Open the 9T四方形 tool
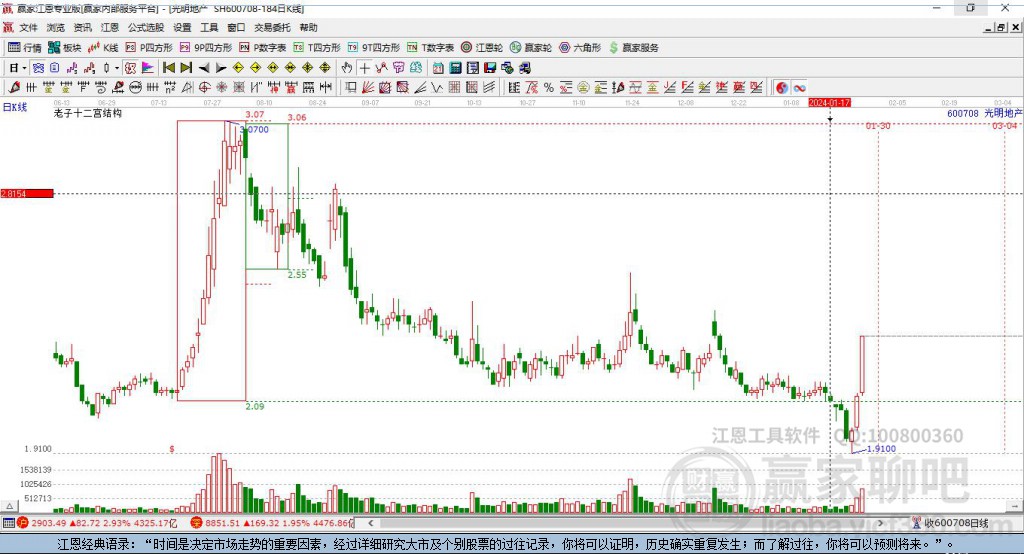1024x554 pixels. point(374,48)
